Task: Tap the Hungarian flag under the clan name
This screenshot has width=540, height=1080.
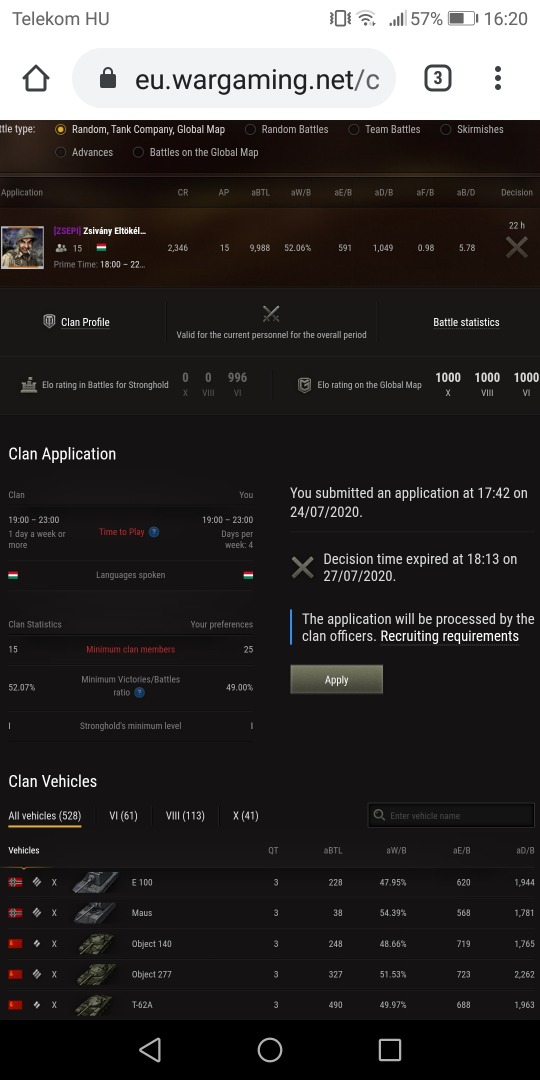Action: (101, 247)
